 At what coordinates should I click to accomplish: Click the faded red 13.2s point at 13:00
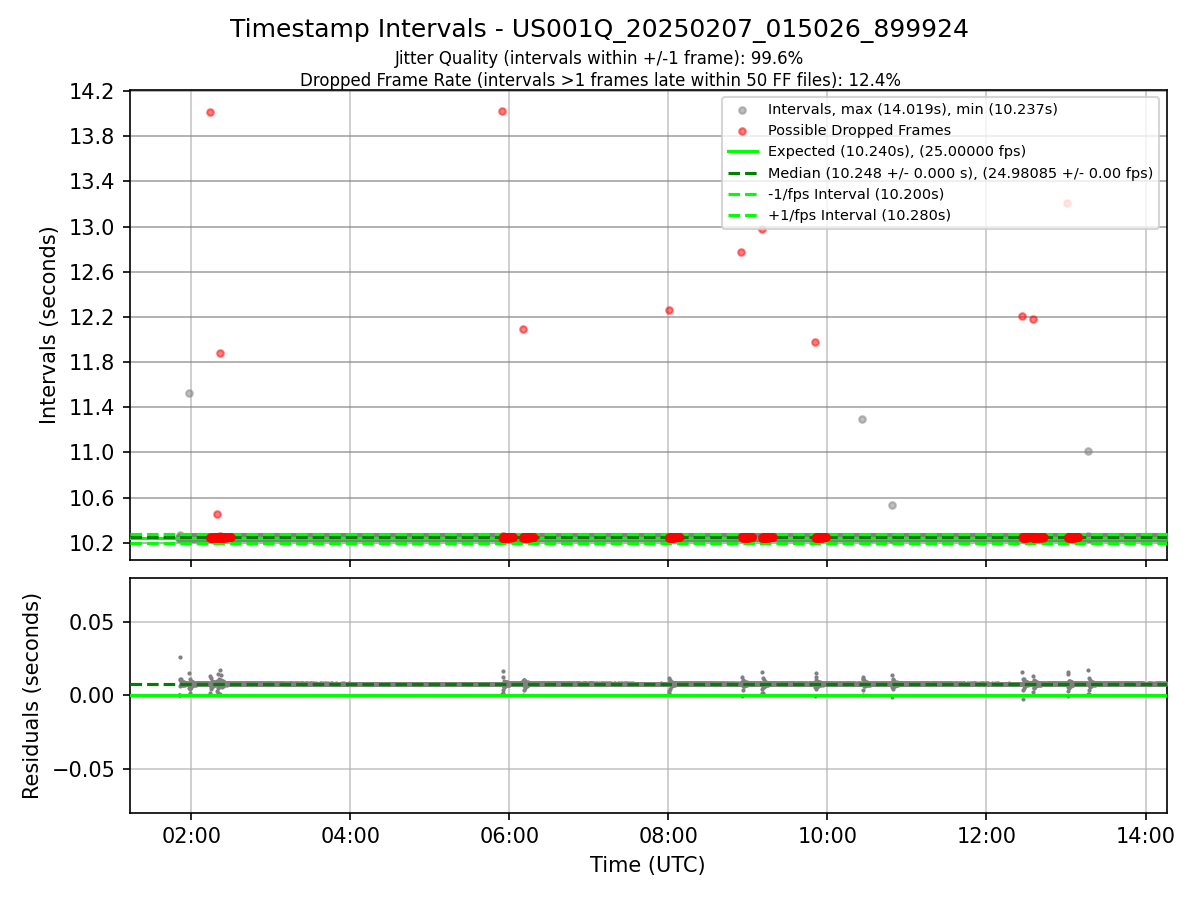coord(1067,203)
